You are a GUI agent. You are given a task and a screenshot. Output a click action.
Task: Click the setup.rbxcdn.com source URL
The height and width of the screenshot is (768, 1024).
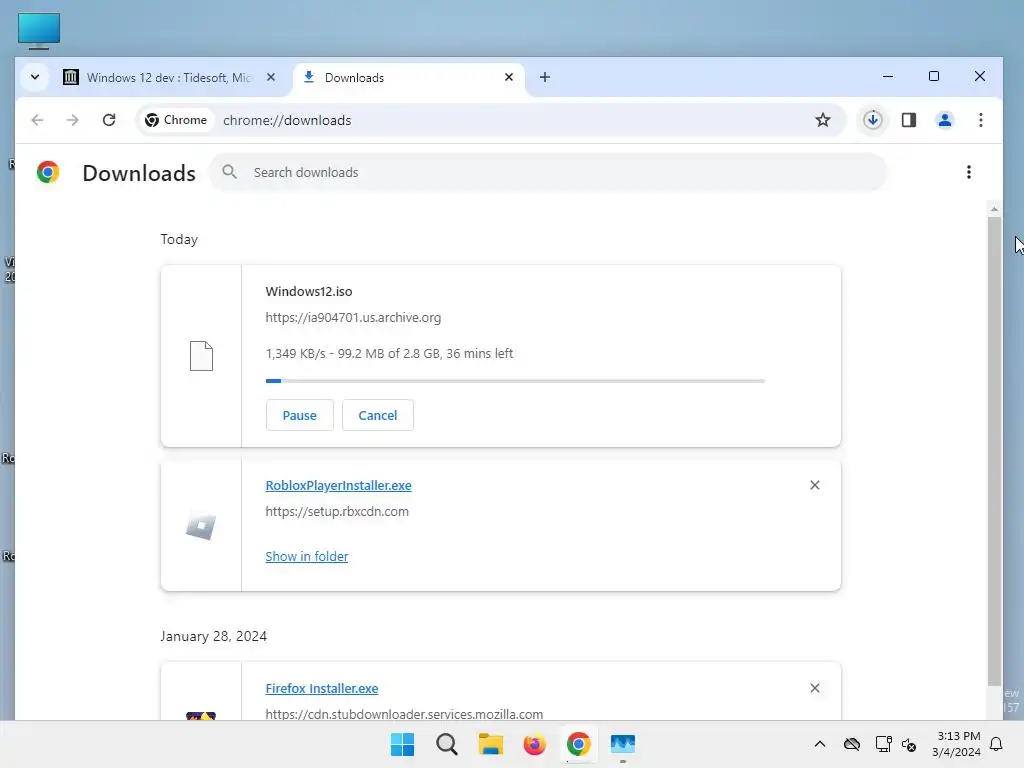337,511
